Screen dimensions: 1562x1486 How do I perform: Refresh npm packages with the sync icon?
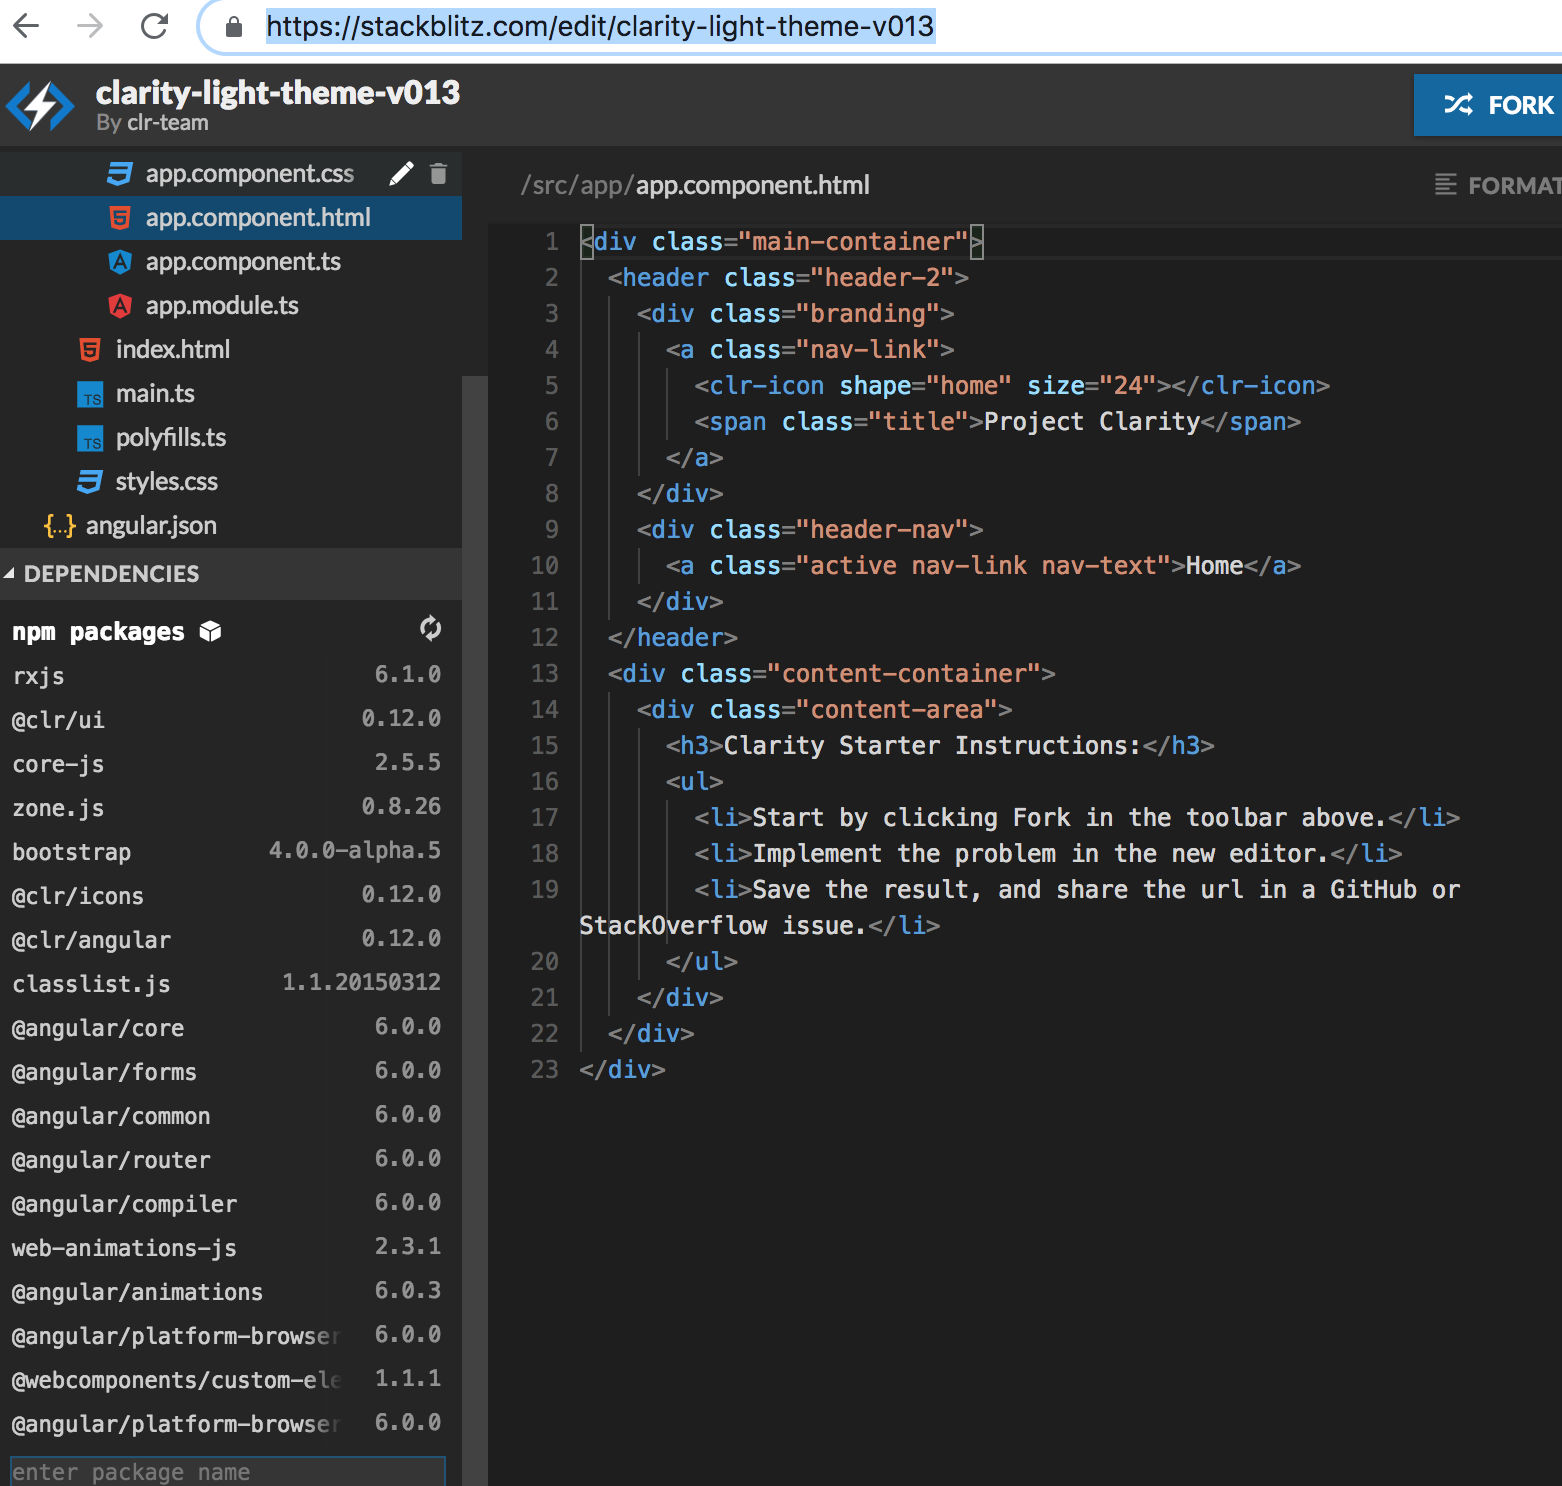click(x=431, y=628)
